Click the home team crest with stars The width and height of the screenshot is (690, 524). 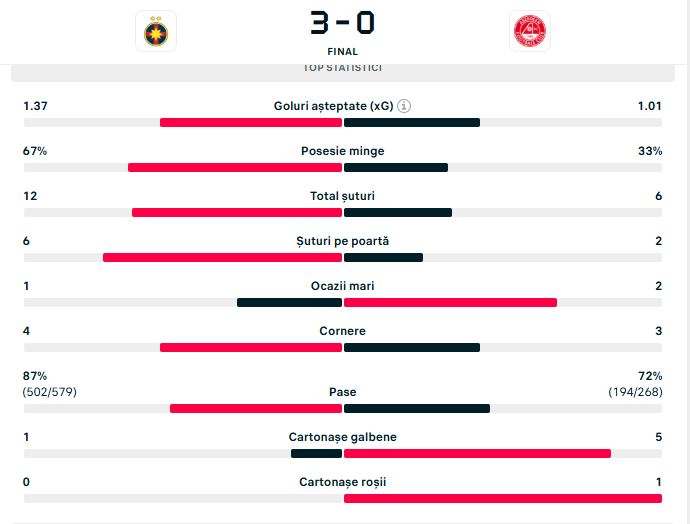click(x=156, y=31)
